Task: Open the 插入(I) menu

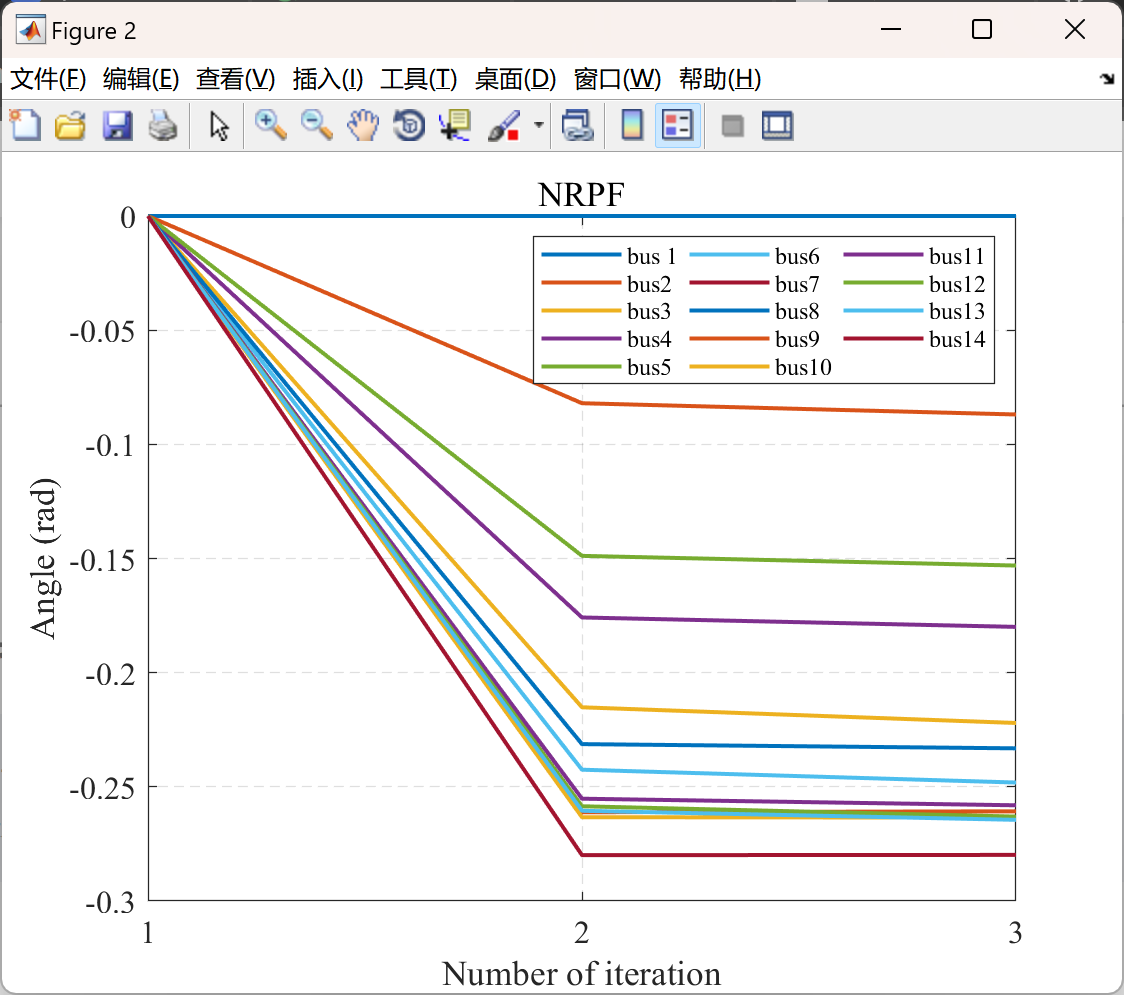Action: coord(326,79)
